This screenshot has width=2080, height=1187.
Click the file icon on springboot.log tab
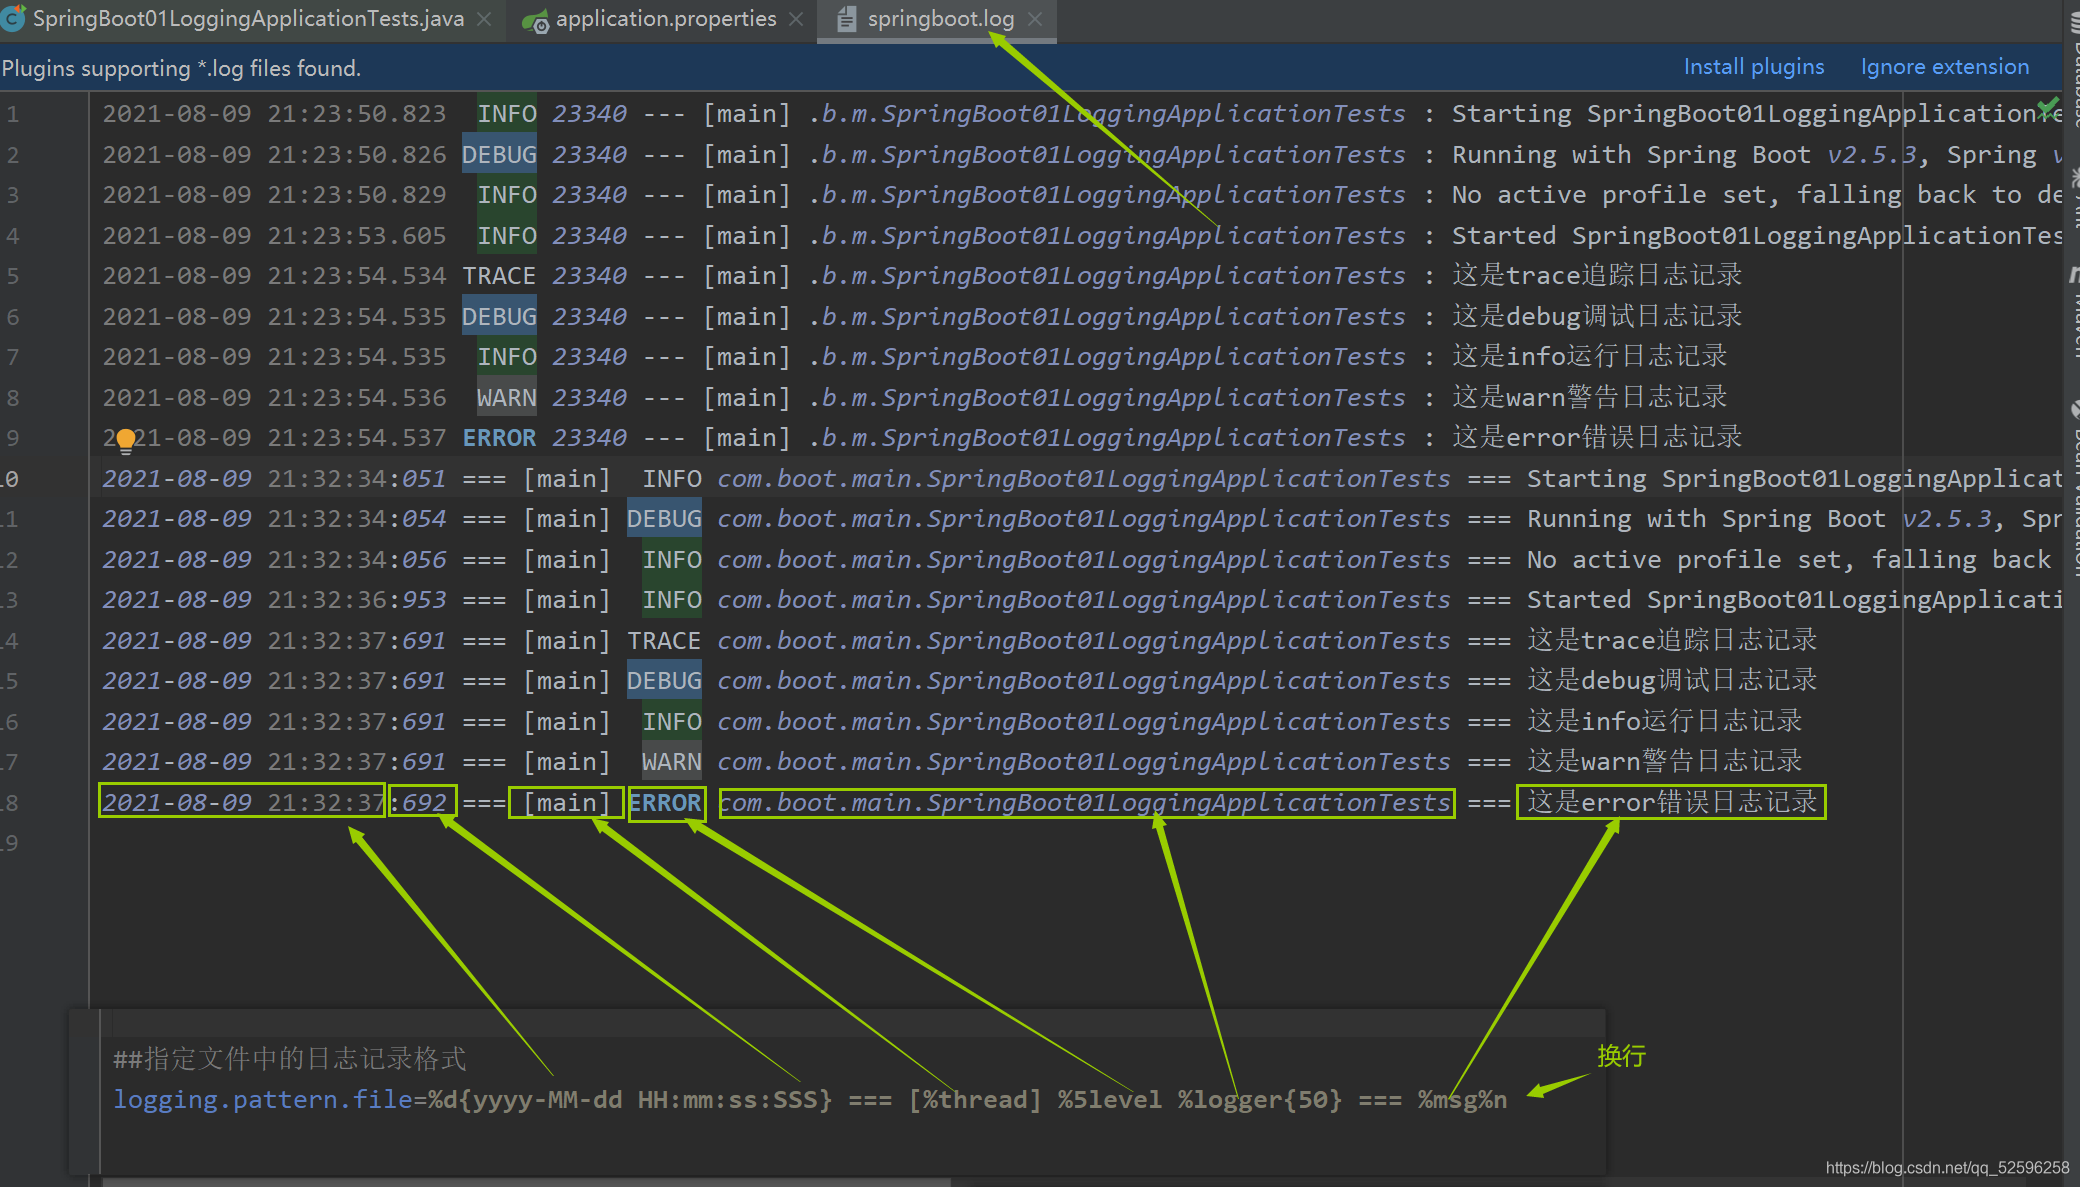846,19
